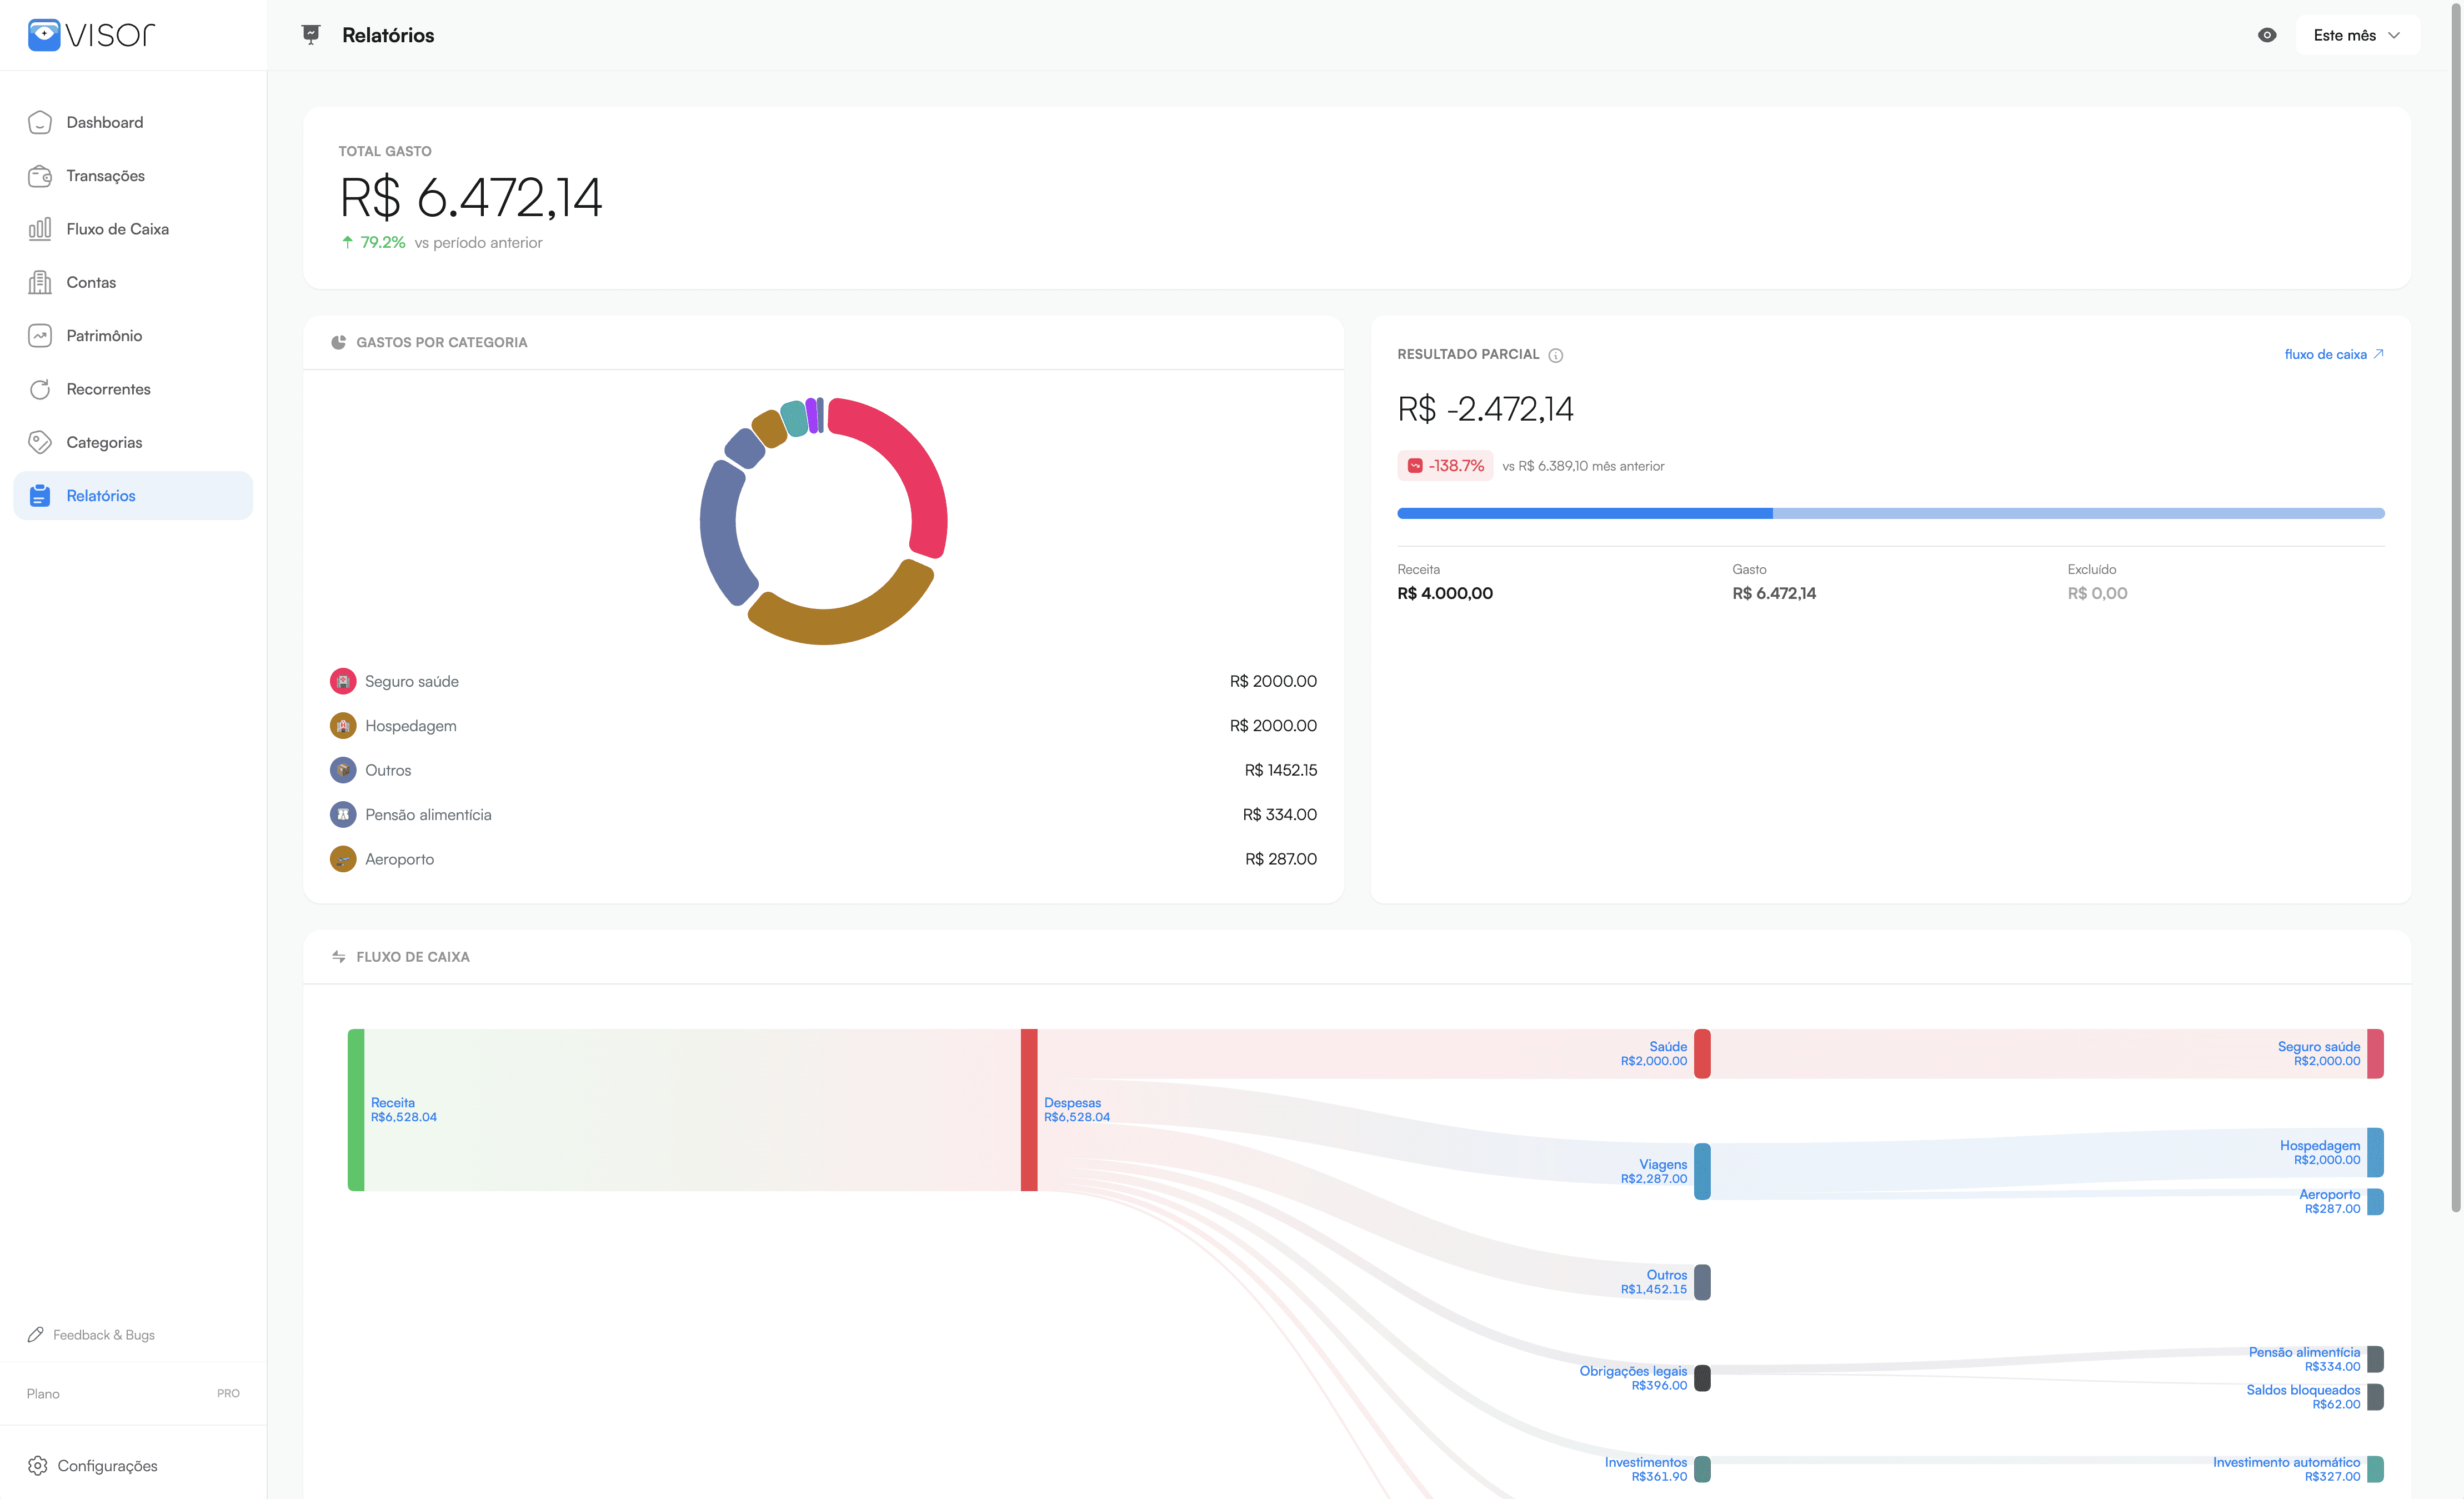Click the Resultado Parcial info icon

tap(1555, 355)
